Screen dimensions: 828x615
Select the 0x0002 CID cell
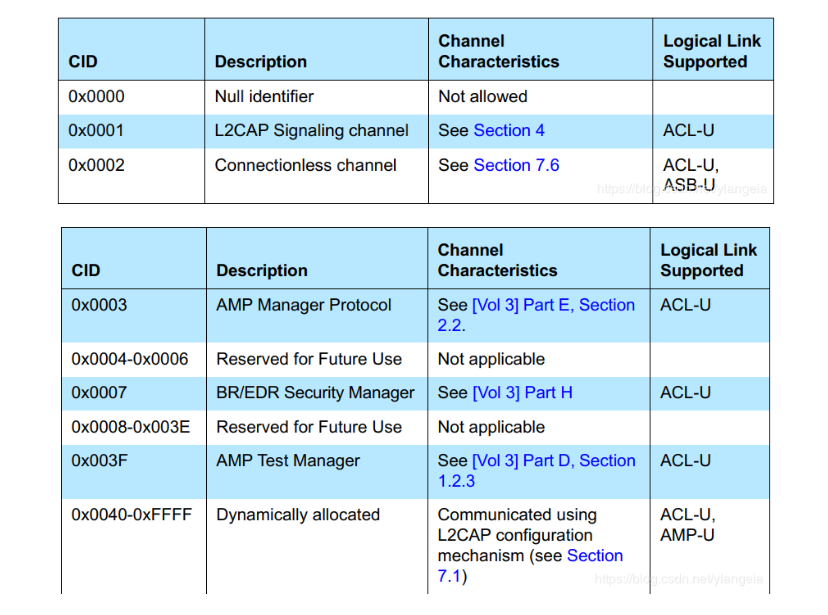(x=97, y=165)
